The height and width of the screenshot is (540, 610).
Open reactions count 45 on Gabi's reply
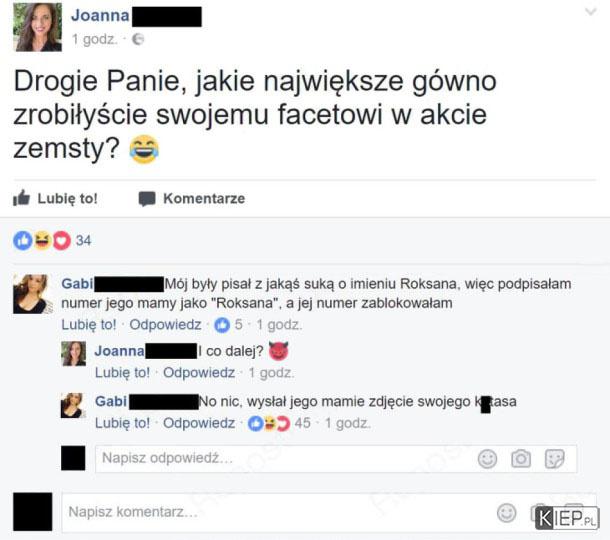click(279, 423)
